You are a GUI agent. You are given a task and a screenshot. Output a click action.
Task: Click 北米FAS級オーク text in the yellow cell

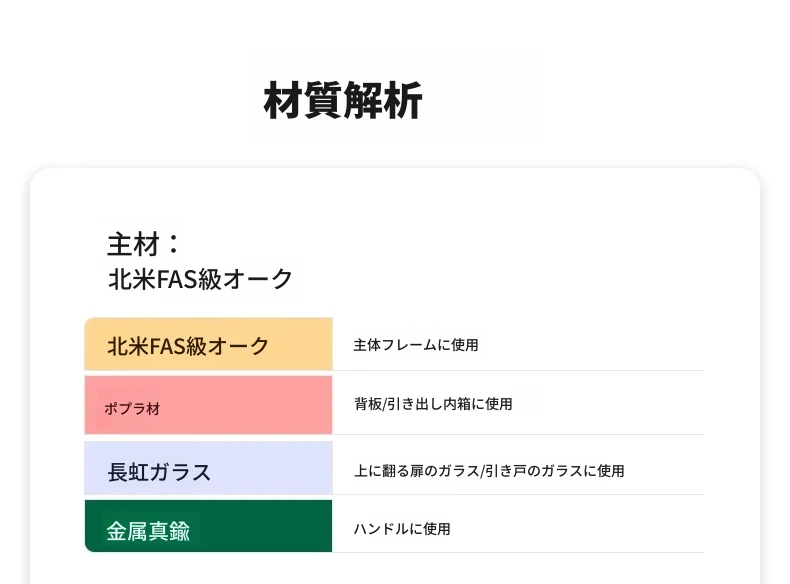pyautogui.click(x=188, y=346)
